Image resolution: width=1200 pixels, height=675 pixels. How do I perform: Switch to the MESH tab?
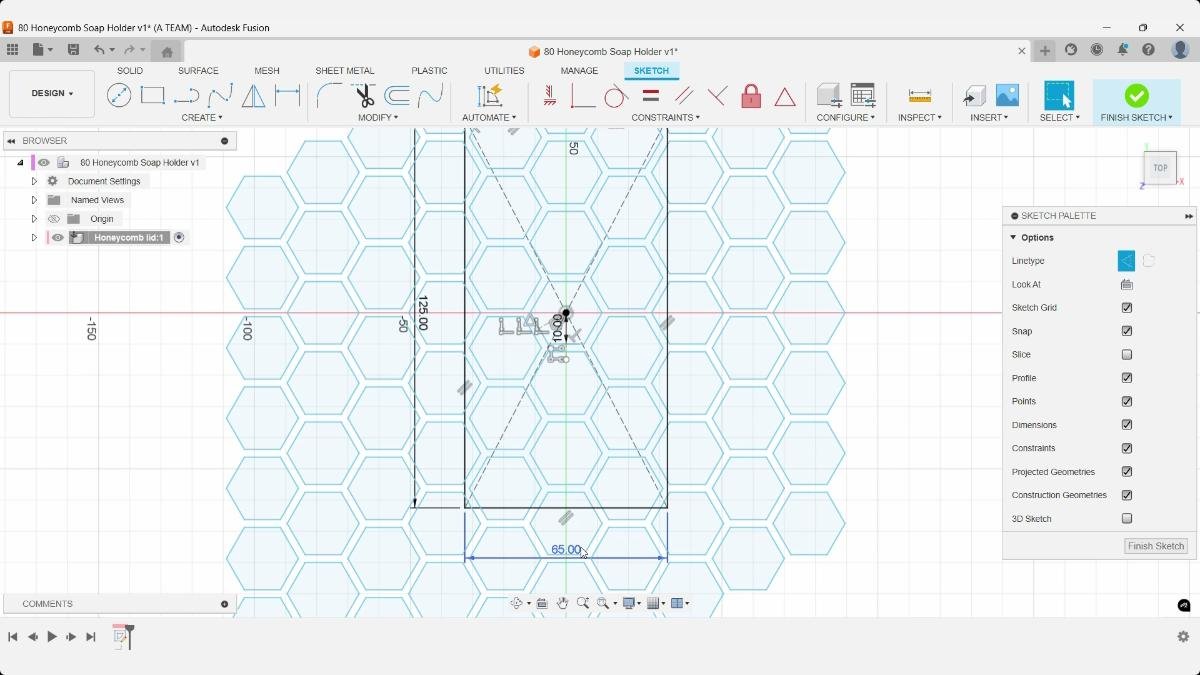pos(267,71)
